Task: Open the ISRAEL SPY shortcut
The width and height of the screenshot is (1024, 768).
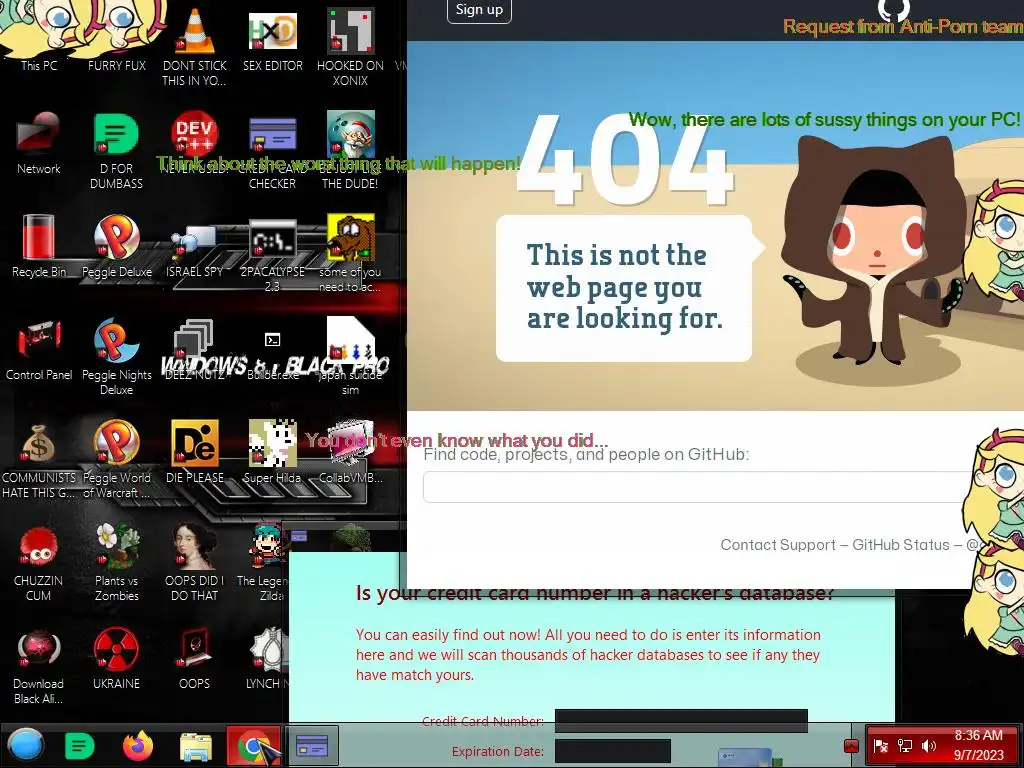Action: 195,251
